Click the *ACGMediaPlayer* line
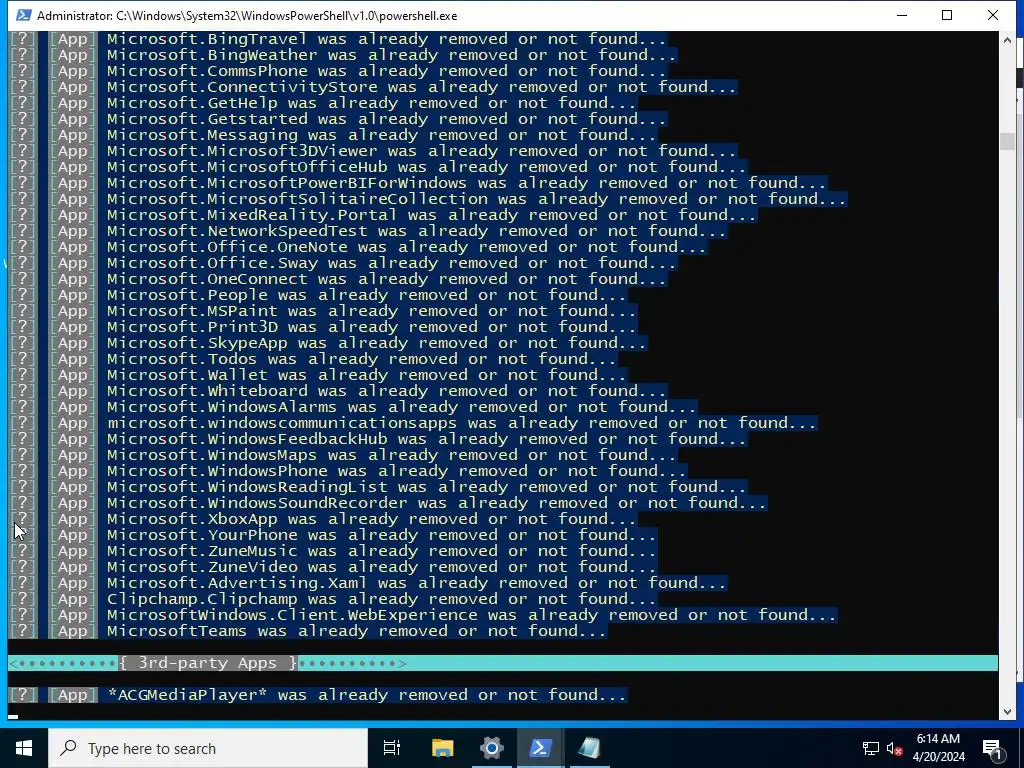Screen dimensions: 1024x768 coord(319,695)
